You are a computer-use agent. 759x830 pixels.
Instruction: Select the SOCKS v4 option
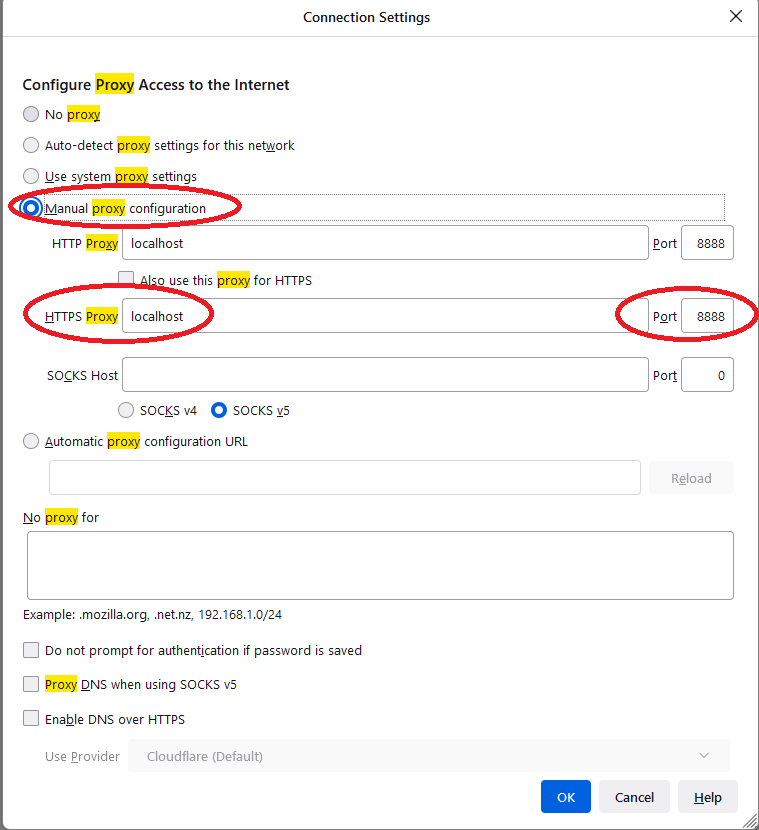(126, 410)
